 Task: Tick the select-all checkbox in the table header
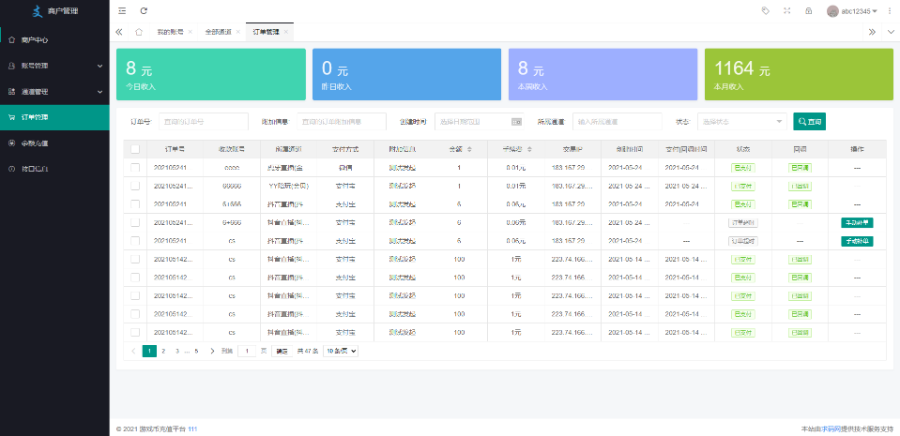pos(135,148)
